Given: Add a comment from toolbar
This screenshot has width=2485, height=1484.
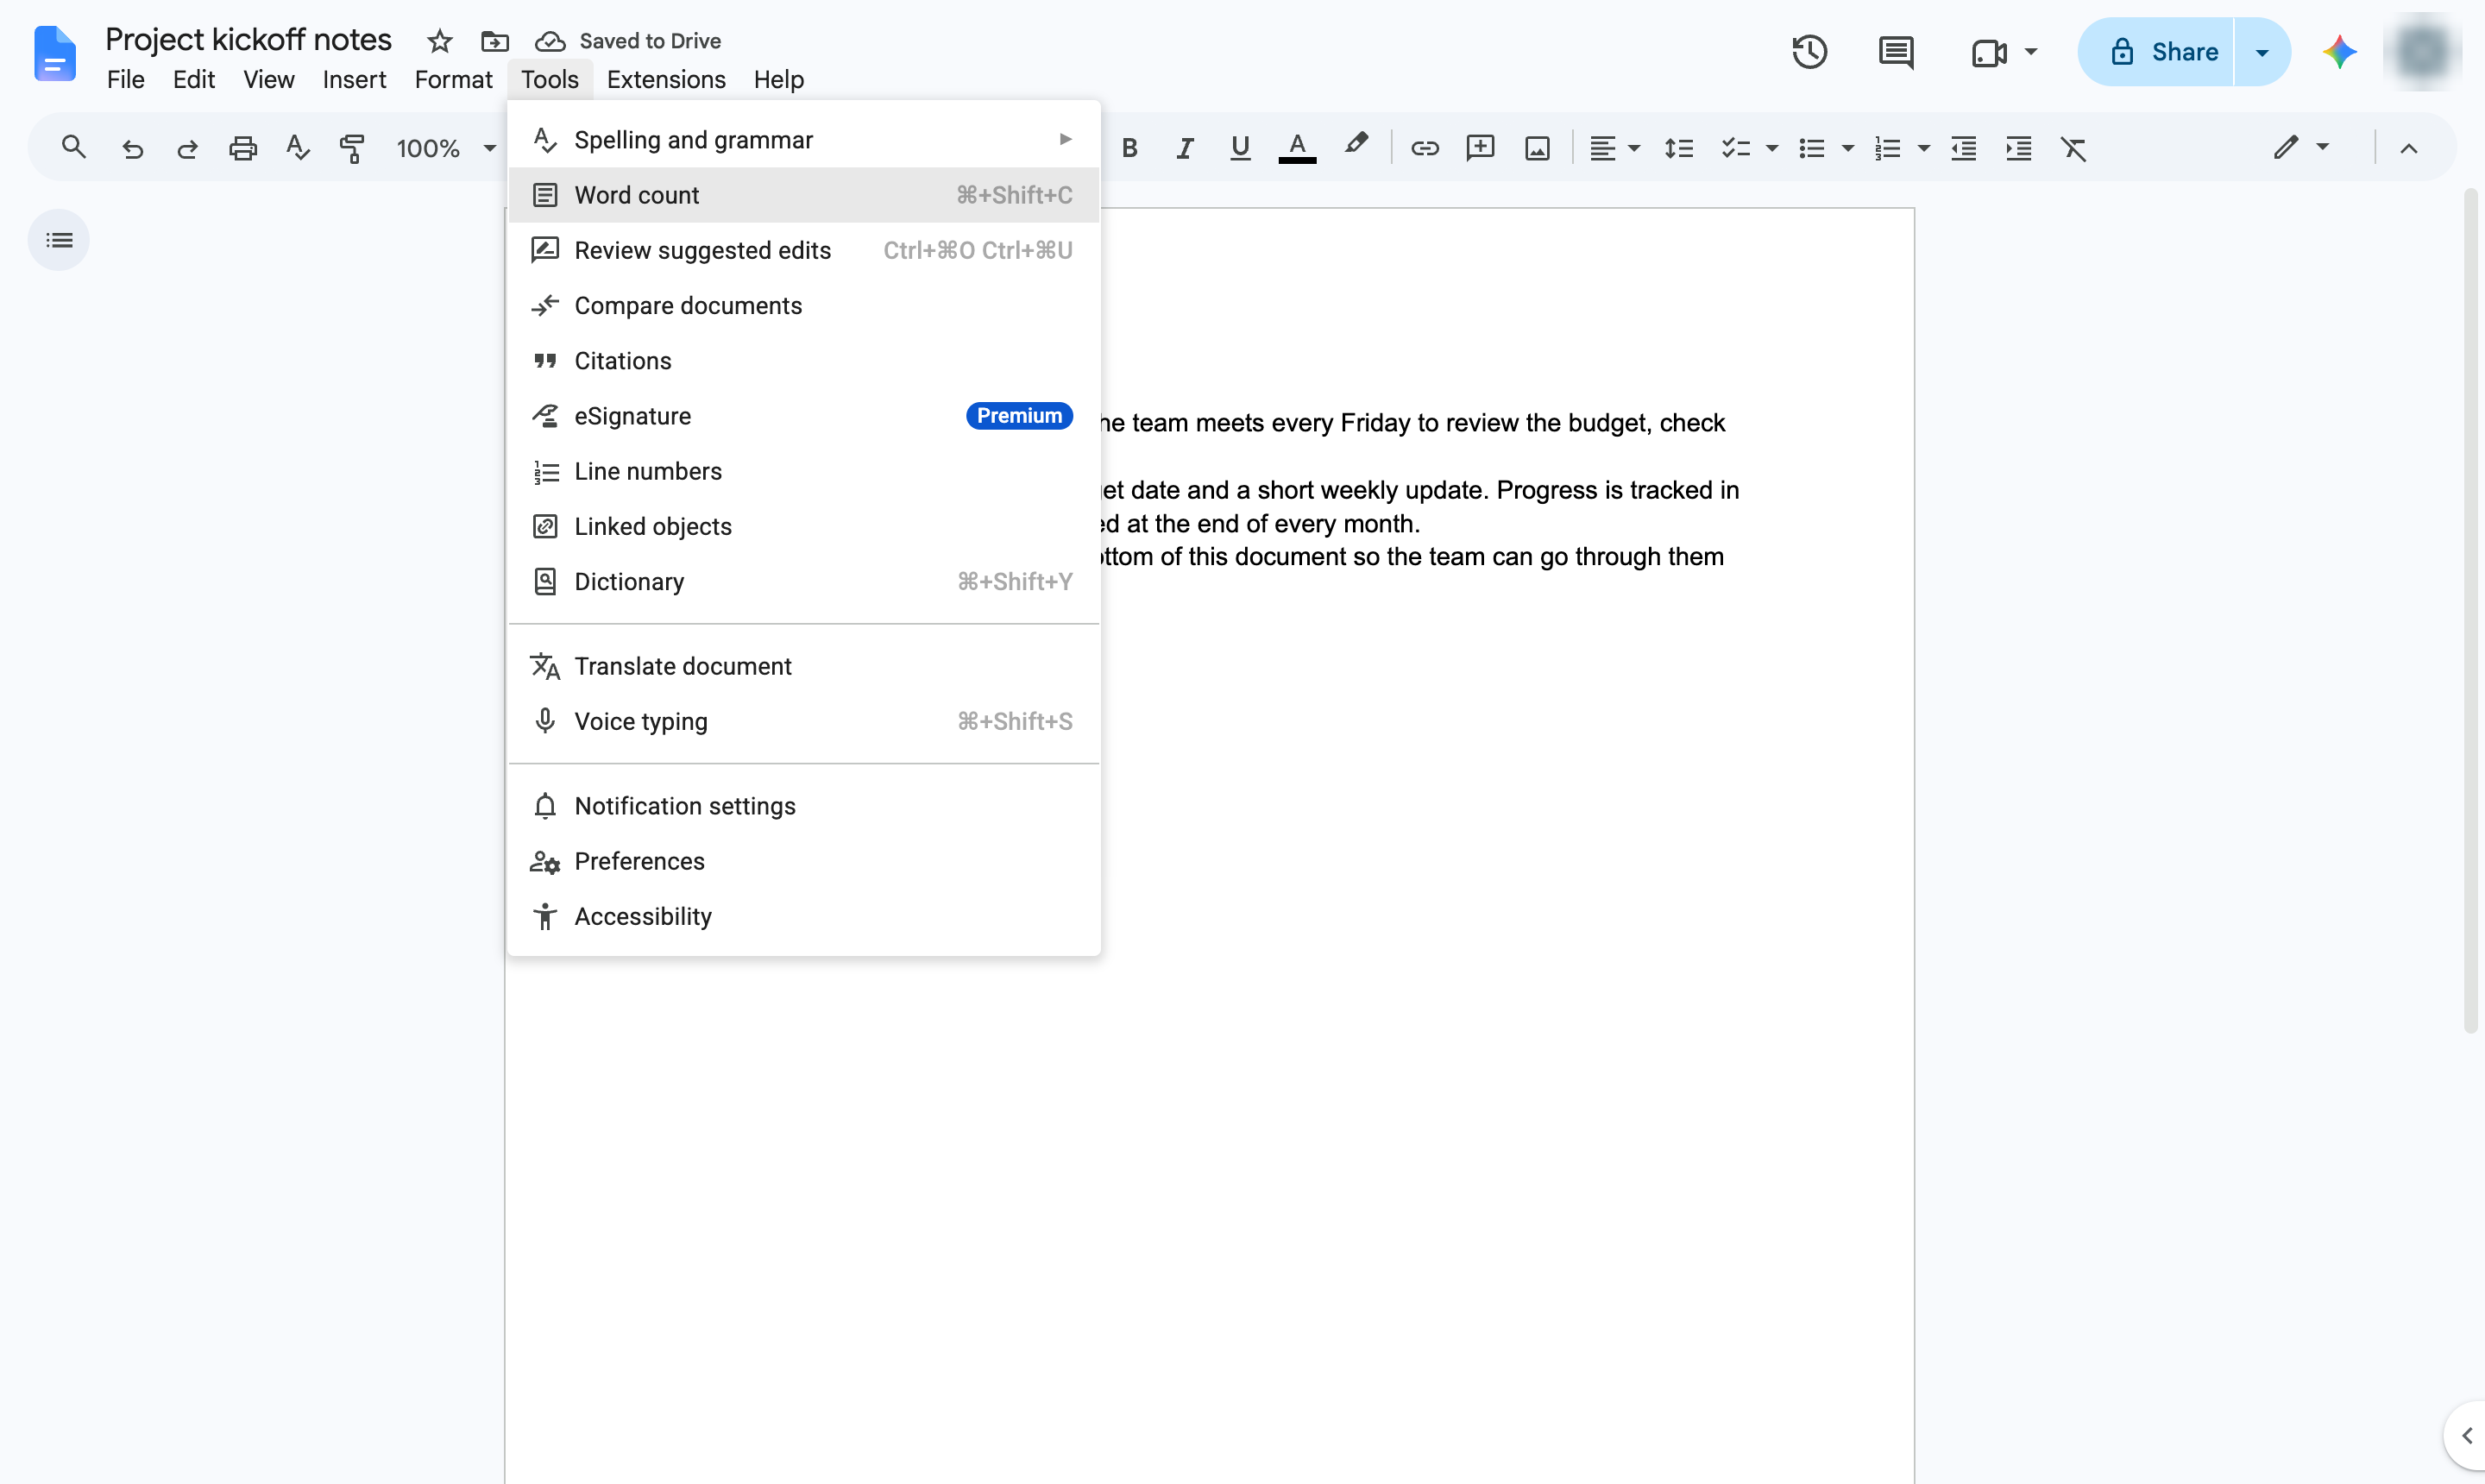Looking at the screenshot, I should tap(1480, 148).
